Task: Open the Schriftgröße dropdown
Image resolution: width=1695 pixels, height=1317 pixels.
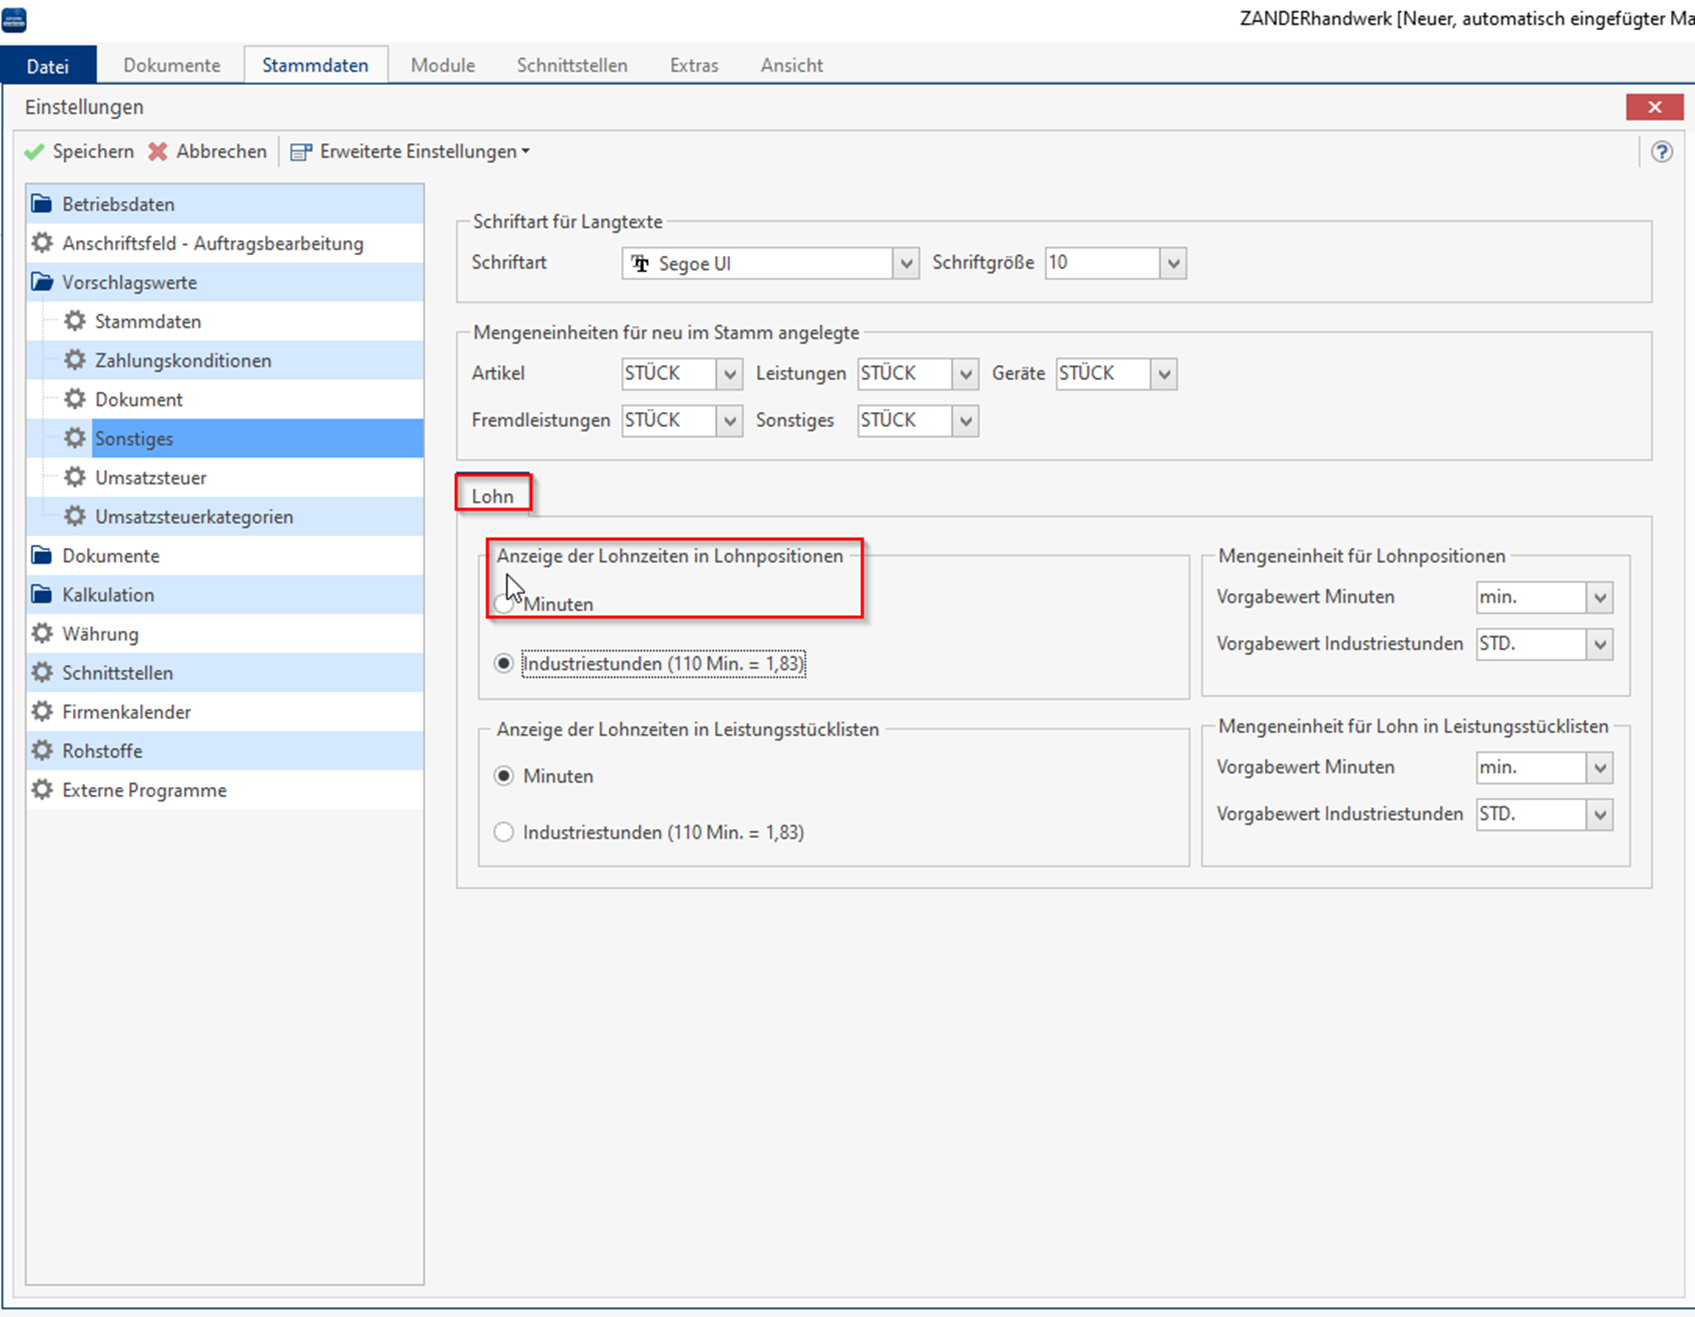Action: 1173,264
